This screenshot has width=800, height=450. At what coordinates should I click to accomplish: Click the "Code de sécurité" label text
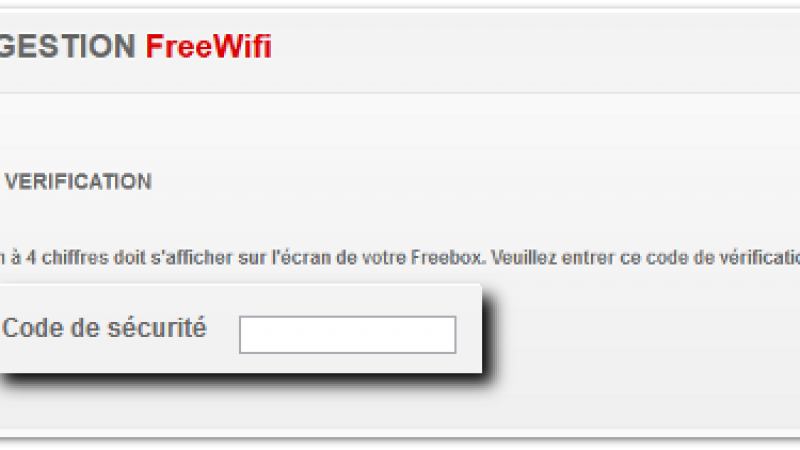point(104,328)
